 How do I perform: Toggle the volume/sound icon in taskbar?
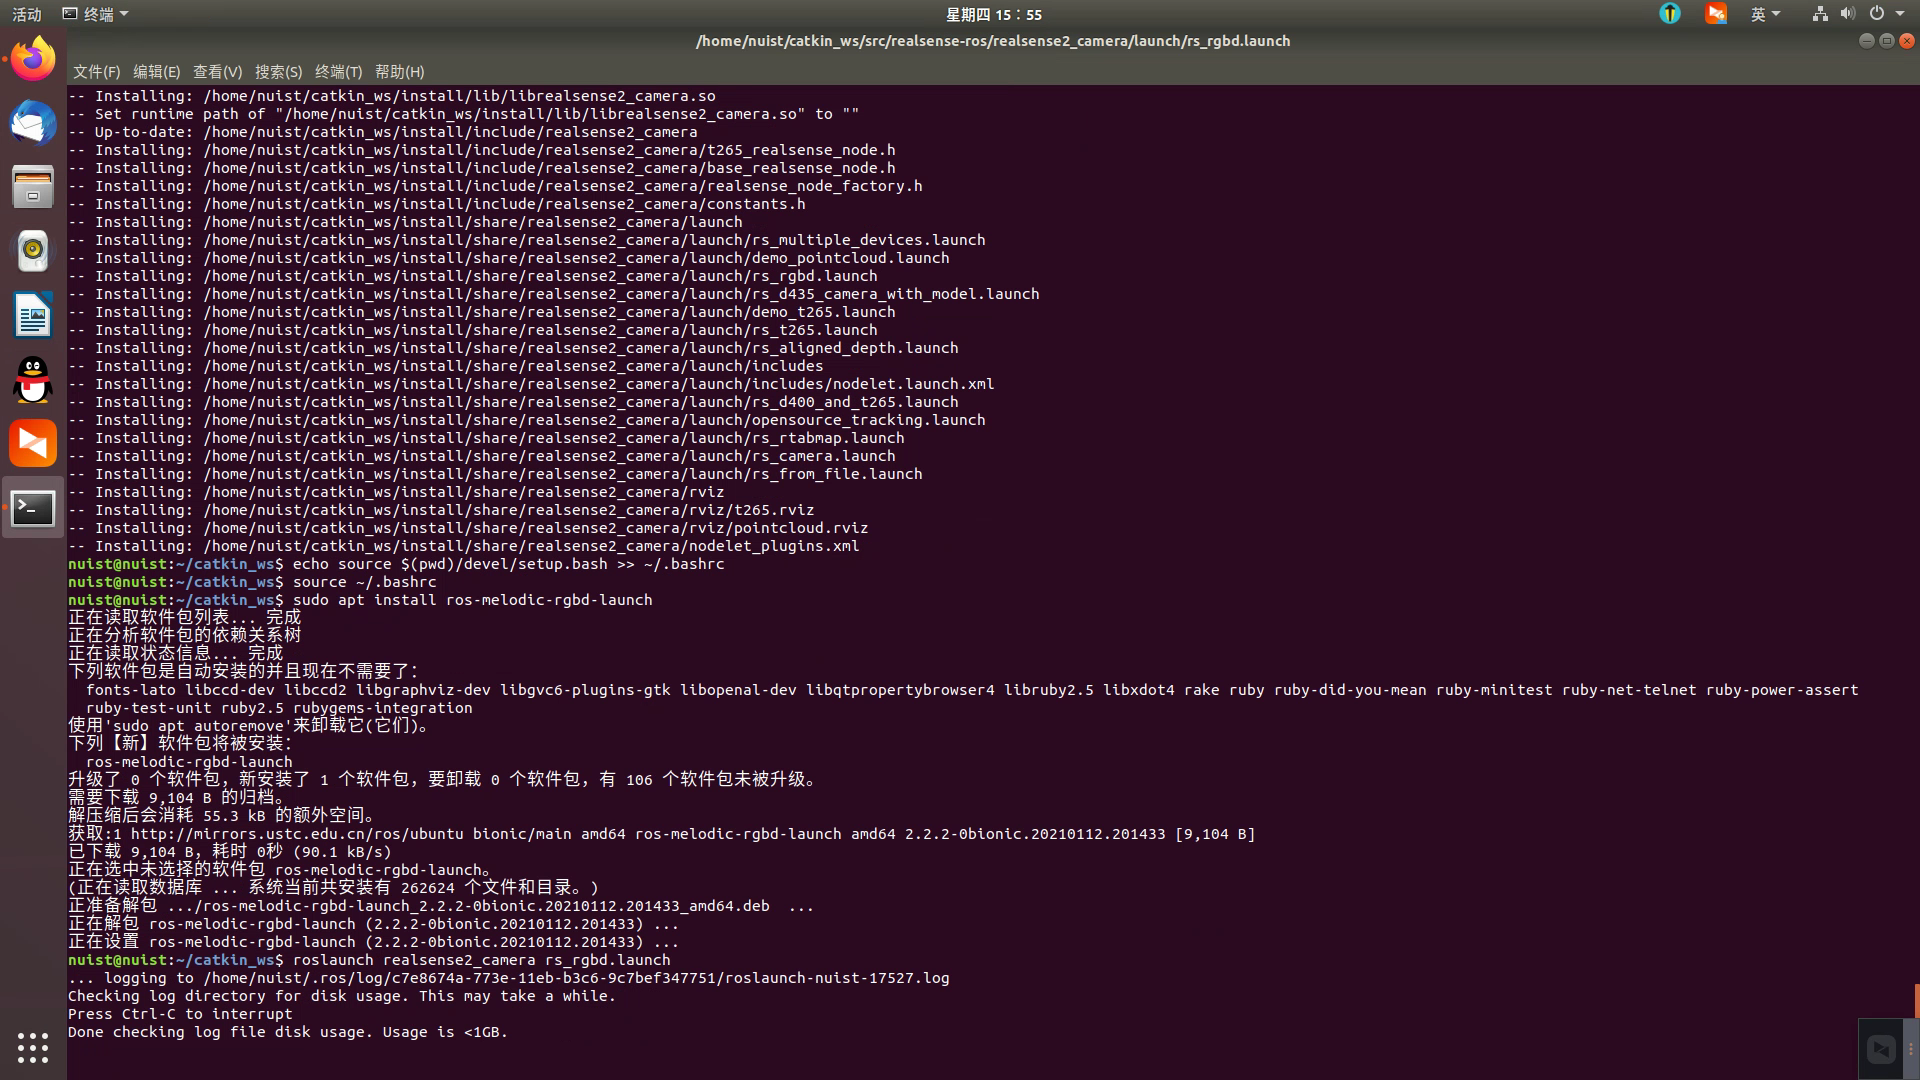tap(1849, 15)
